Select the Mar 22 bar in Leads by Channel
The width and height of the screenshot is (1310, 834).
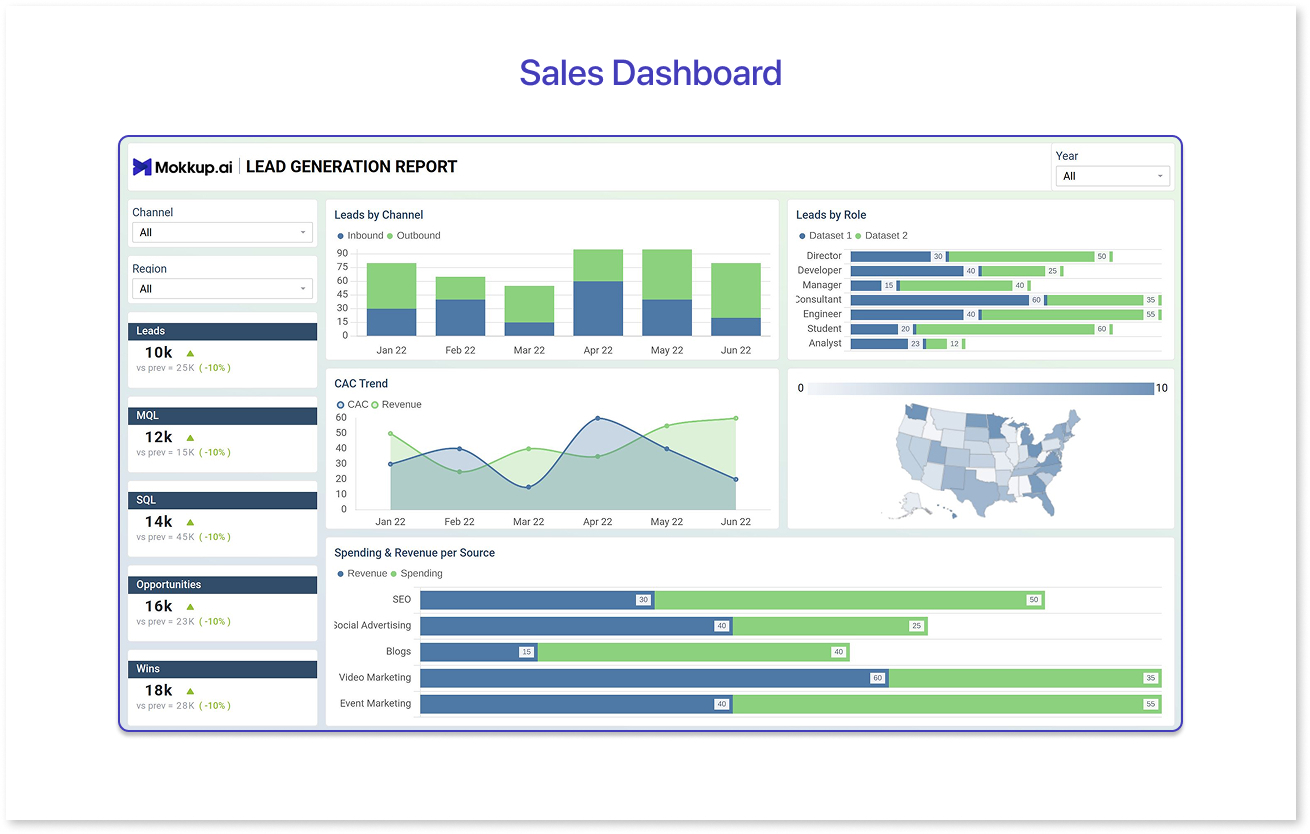529,311
